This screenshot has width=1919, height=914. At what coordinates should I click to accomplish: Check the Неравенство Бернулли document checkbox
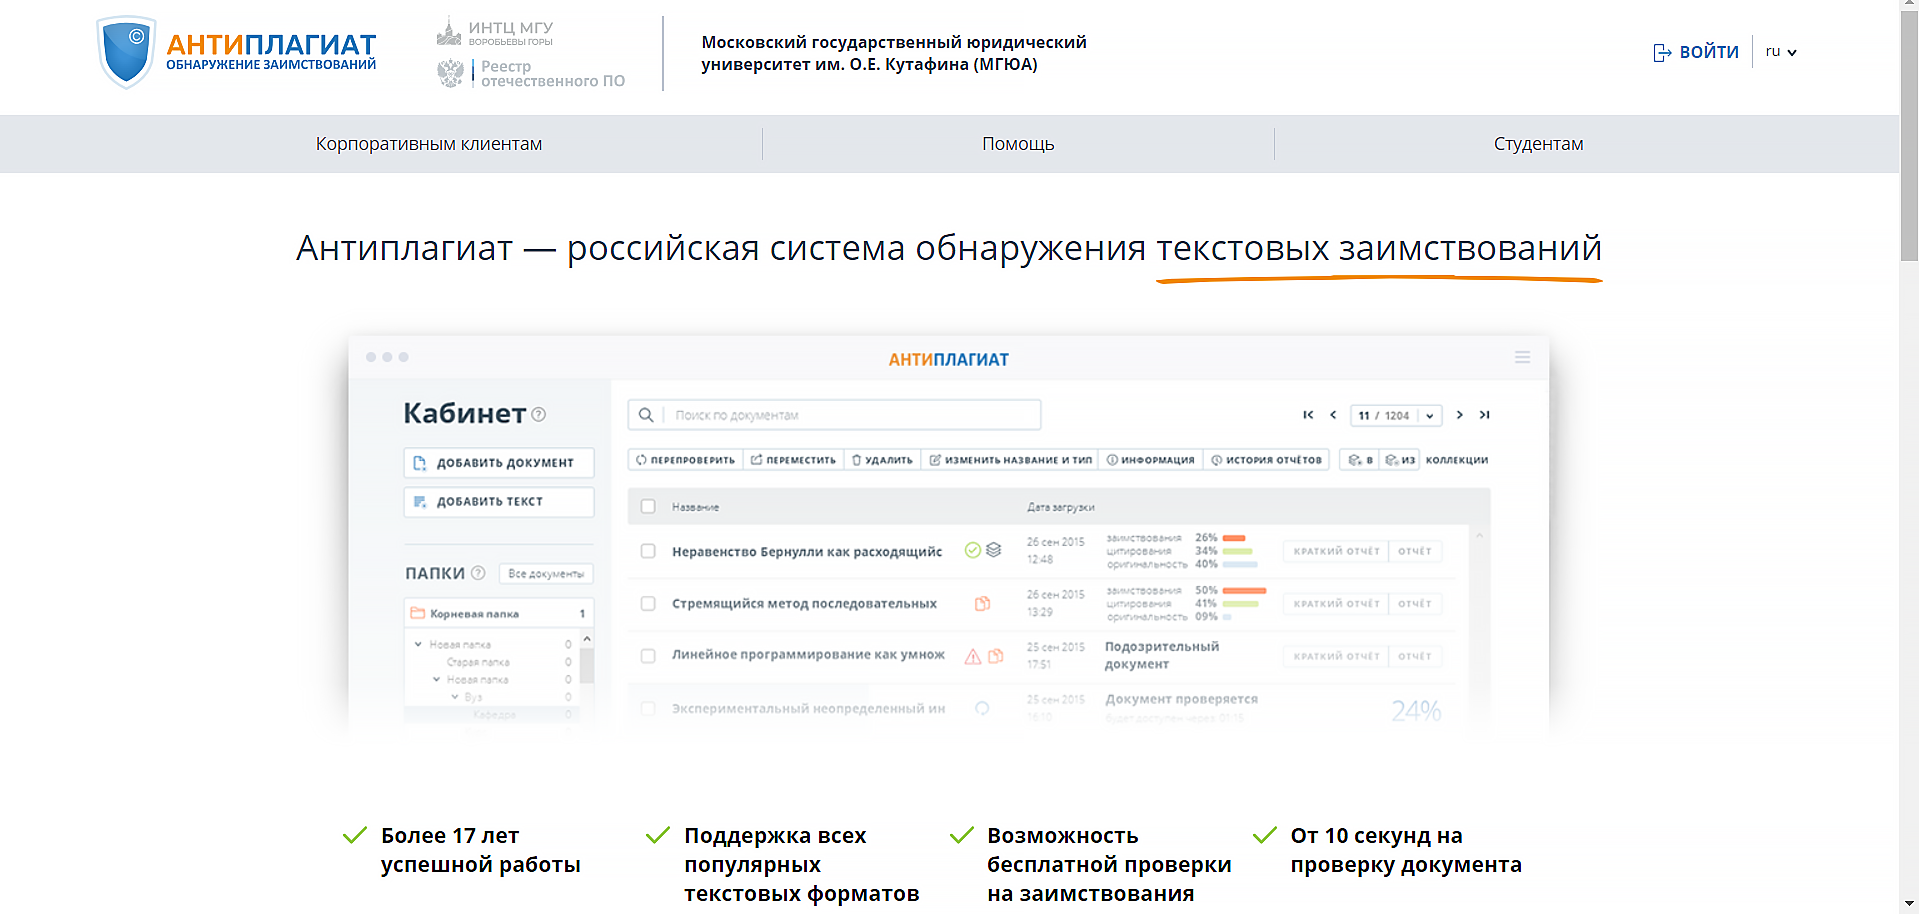648,551
